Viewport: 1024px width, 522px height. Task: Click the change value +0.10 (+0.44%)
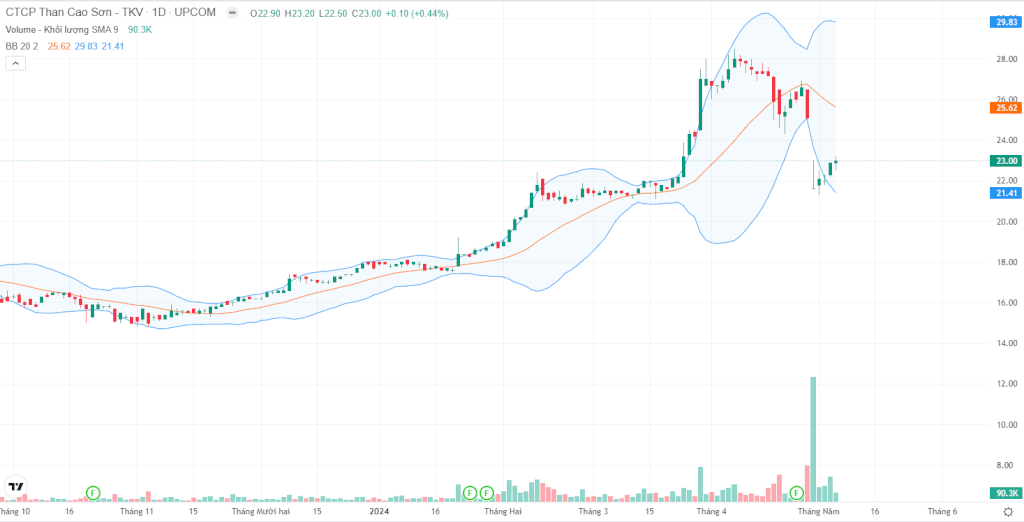point(416,13)
